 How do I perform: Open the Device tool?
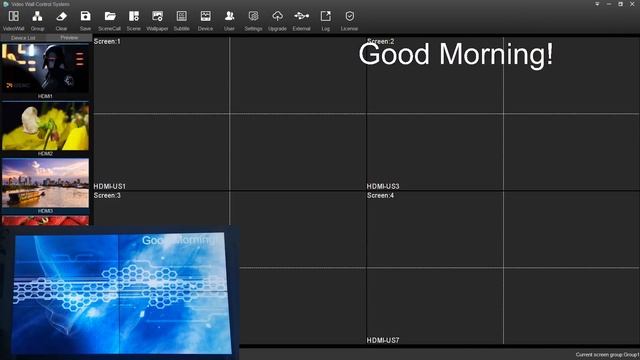click(205, 20)
